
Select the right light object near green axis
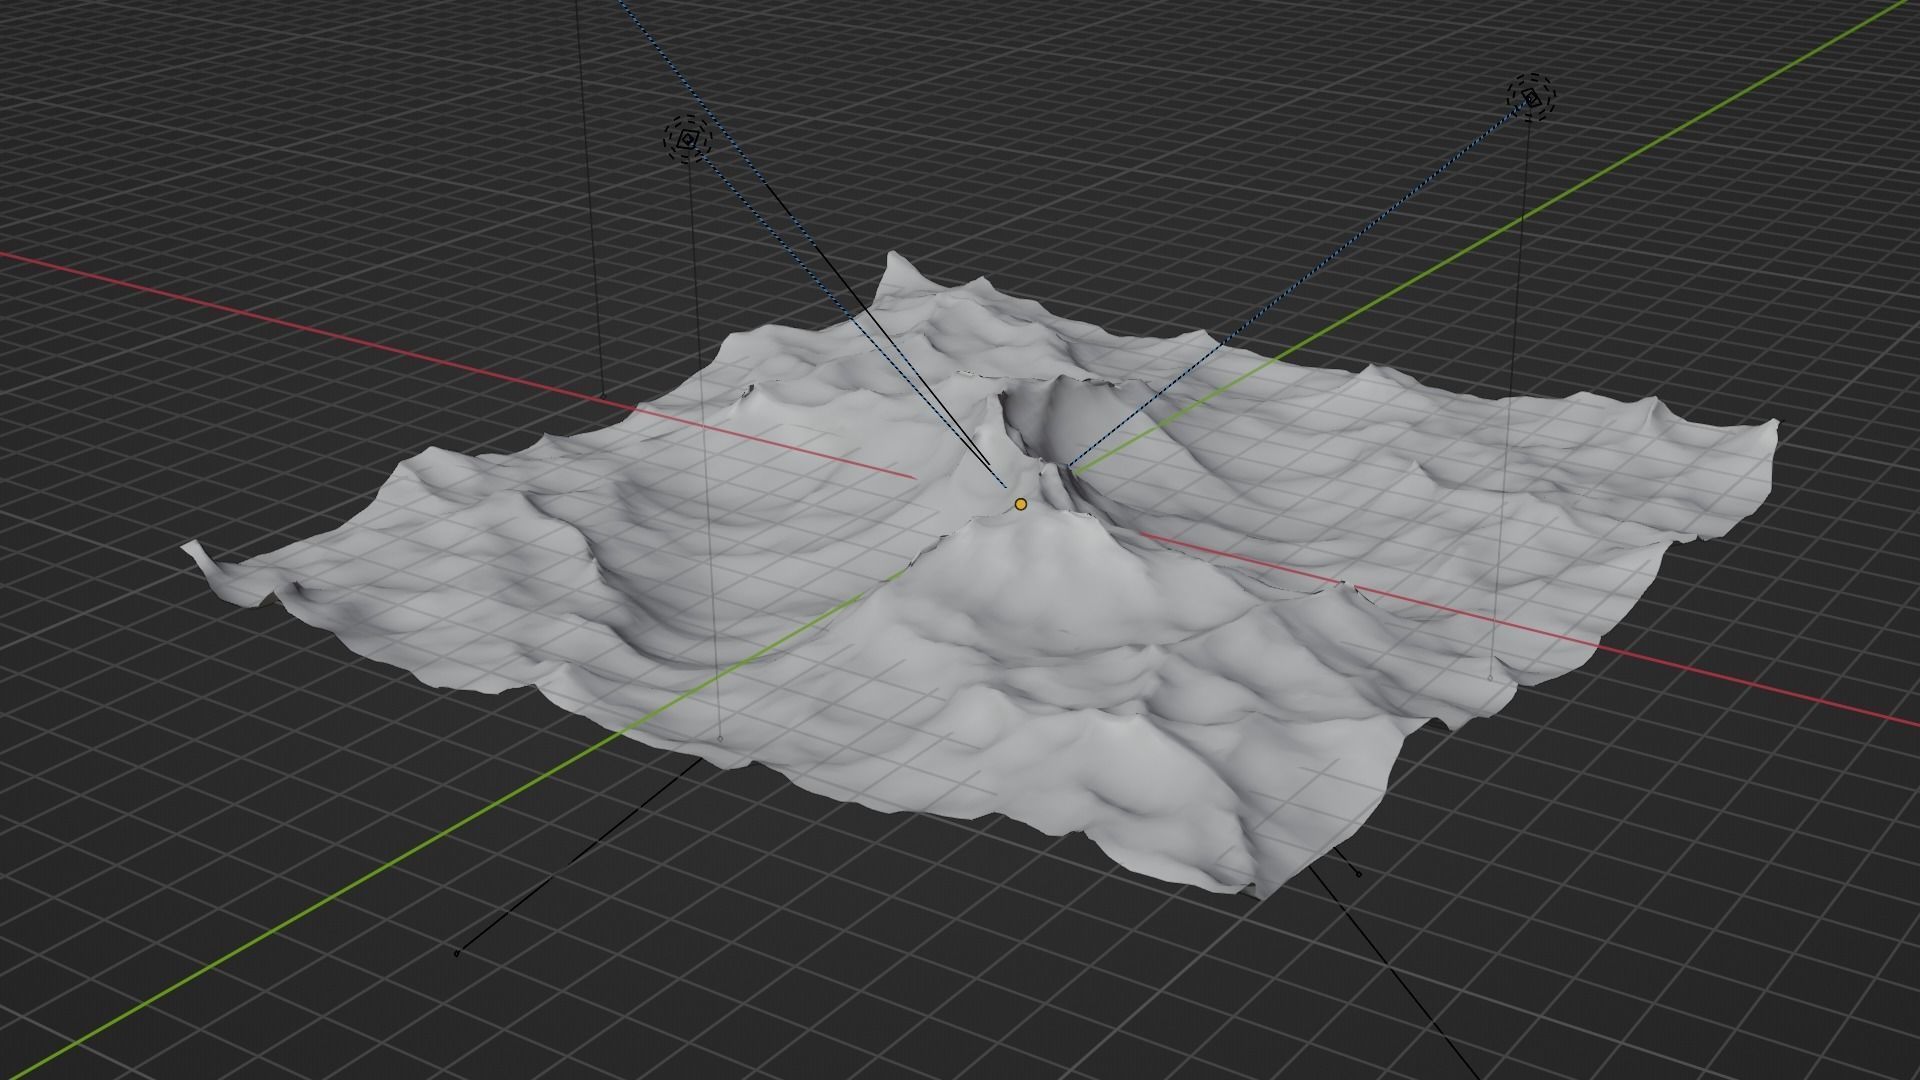click(x=1532, y=97)
